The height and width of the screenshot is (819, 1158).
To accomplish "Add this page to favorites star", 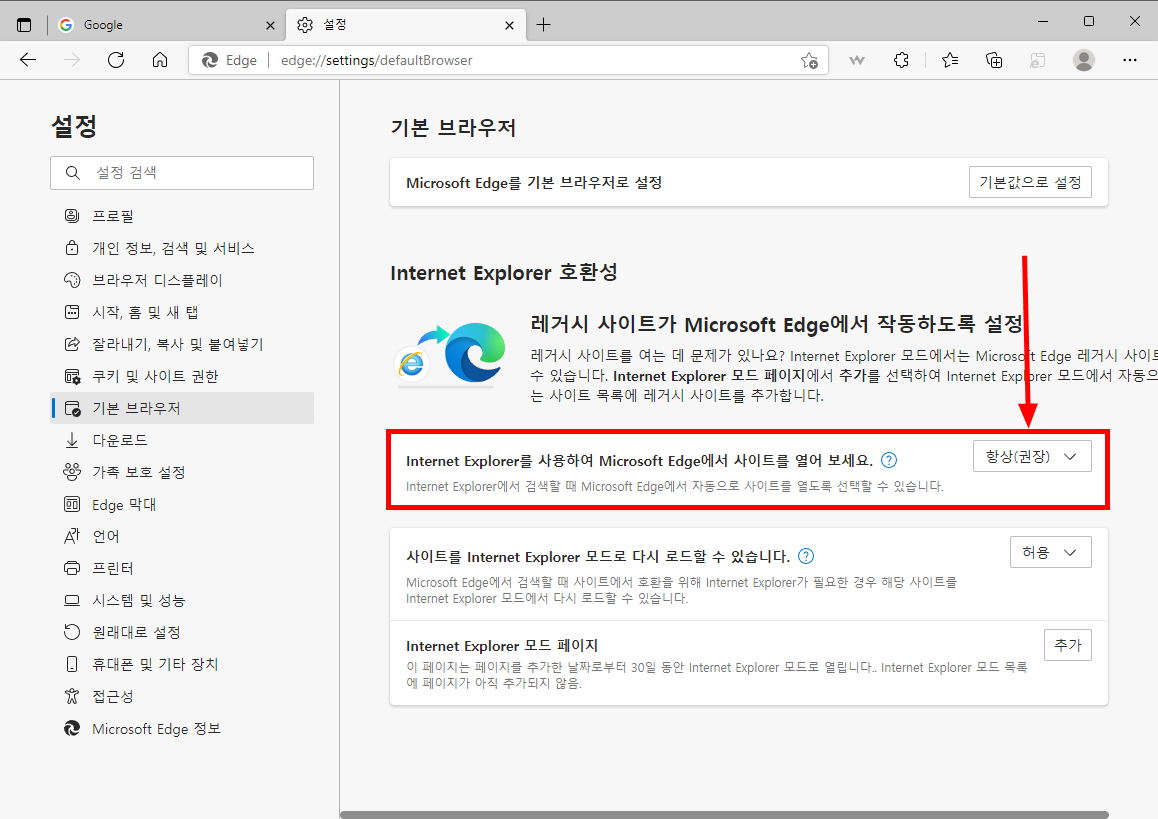I will click(x=809, y=61).
